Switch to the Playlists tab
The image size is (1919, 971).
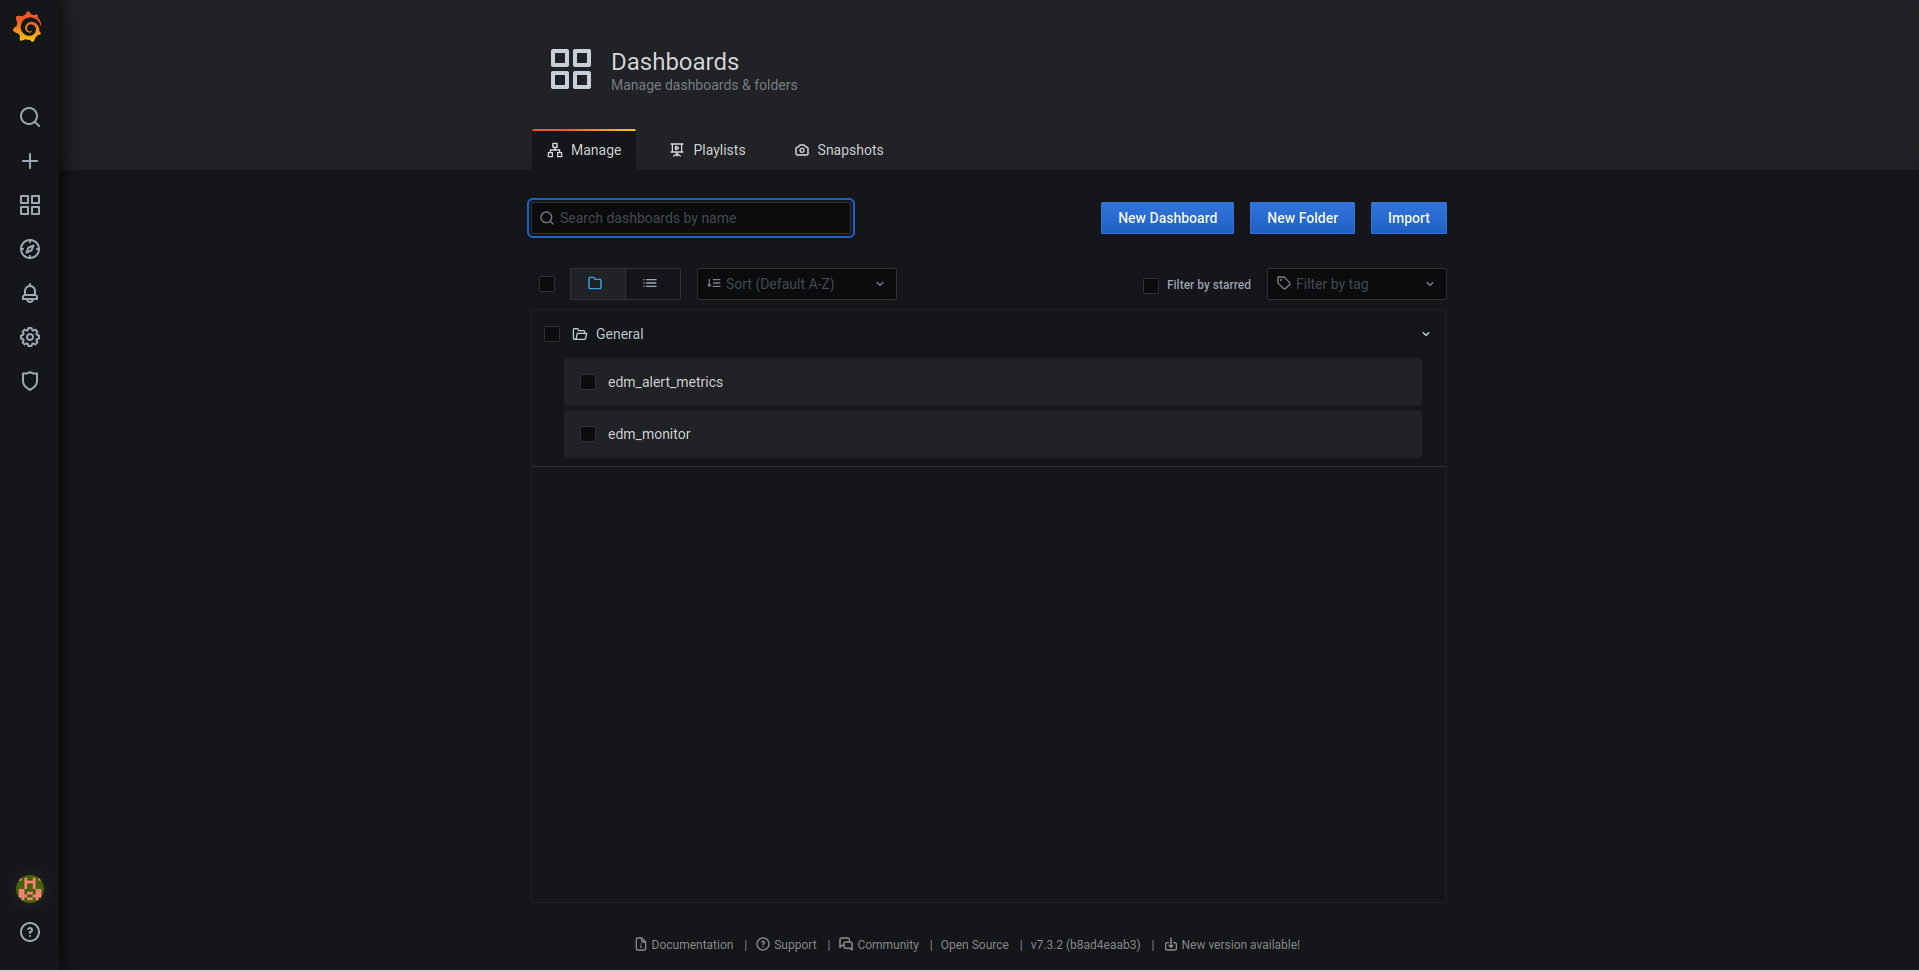point(708,150)
